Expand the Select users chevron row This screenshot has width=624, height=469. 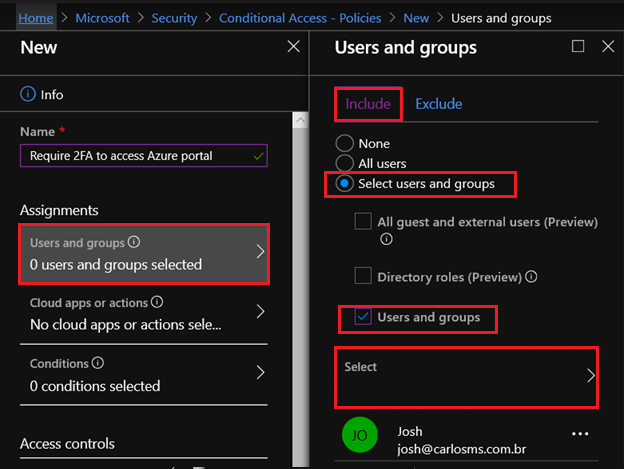[466, 377]
